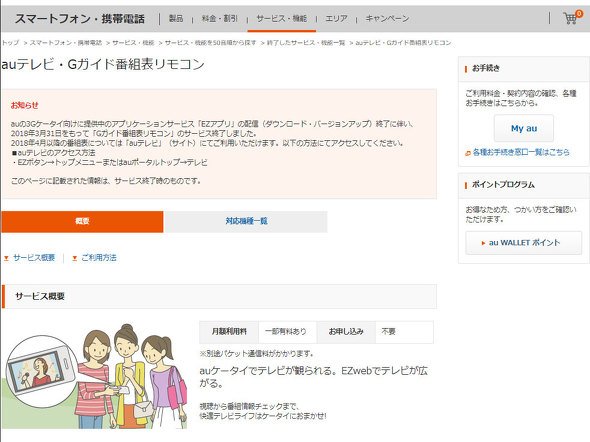The height and width of the screenshot is (442, 590).
Task: Select the 概要 tab
Action: 82,221
